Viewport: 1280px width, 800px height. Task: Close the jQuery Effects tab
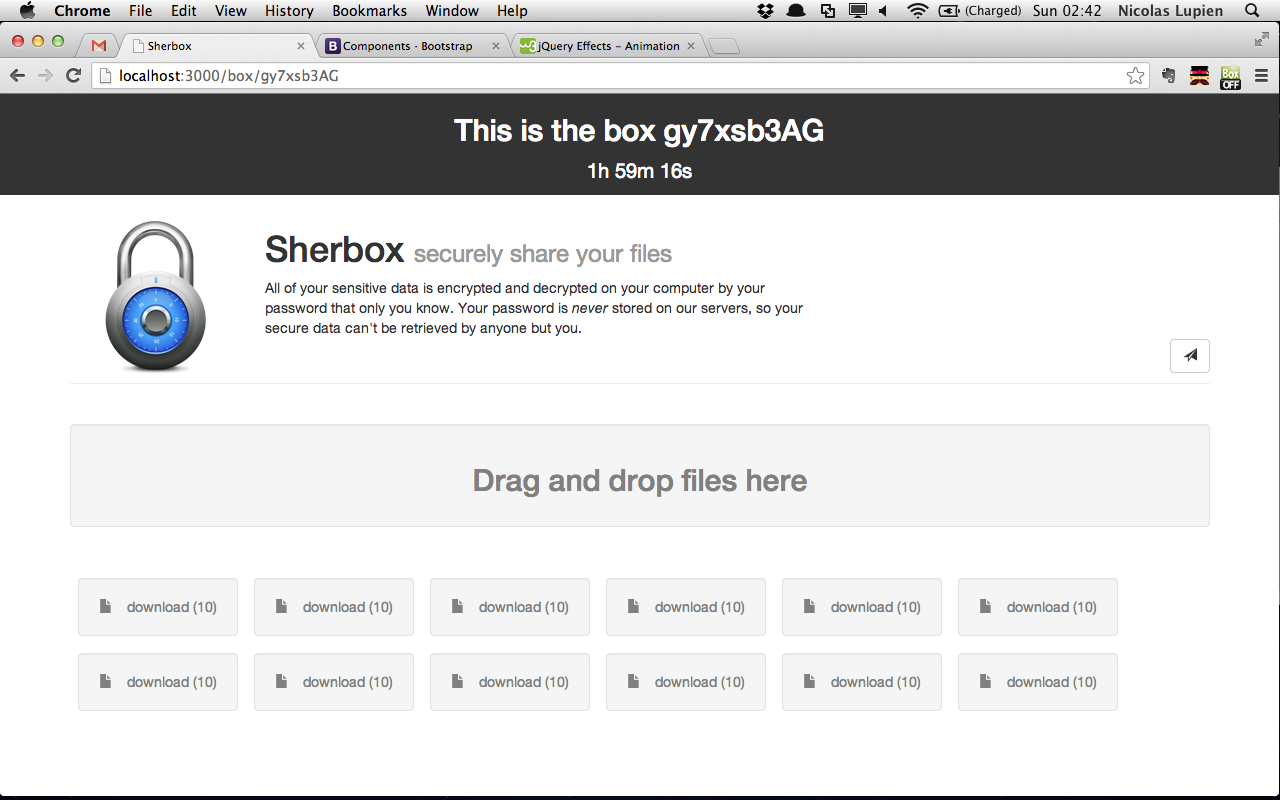[691, 46]
